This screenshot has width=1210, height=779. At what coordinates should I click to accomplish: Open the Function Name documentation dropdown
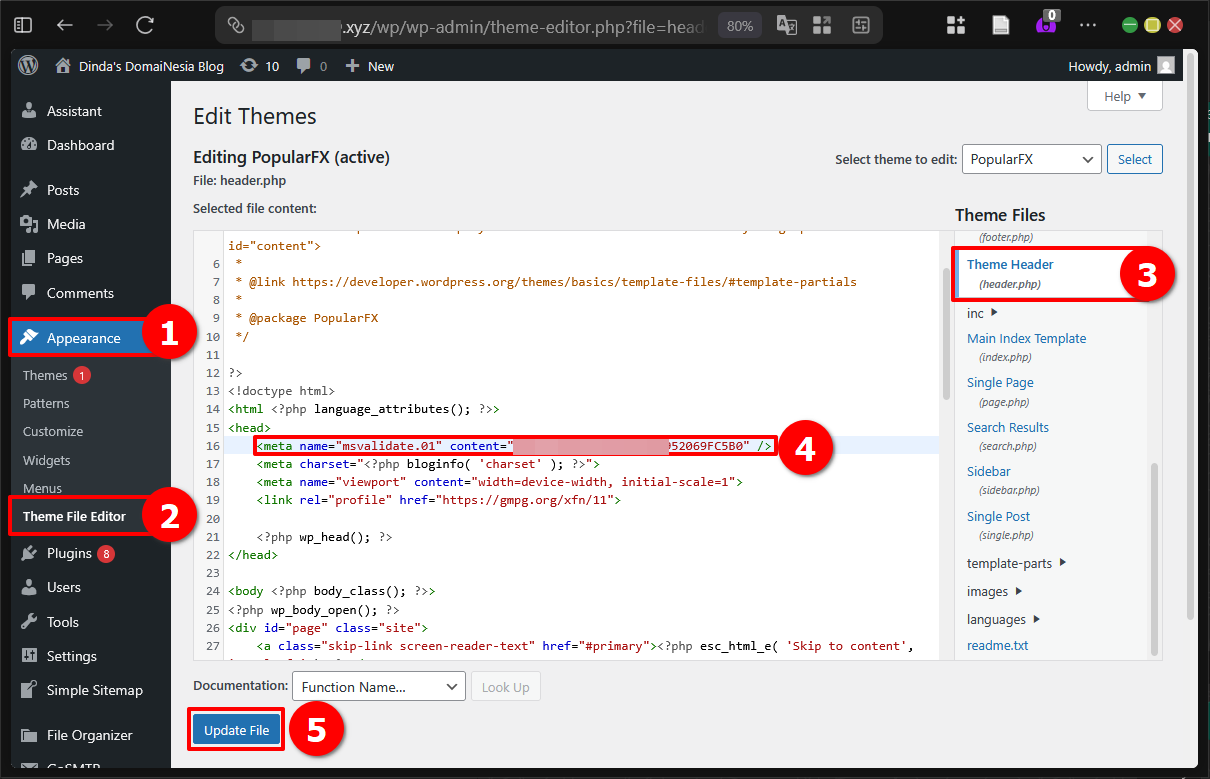(x=378, y=686)
